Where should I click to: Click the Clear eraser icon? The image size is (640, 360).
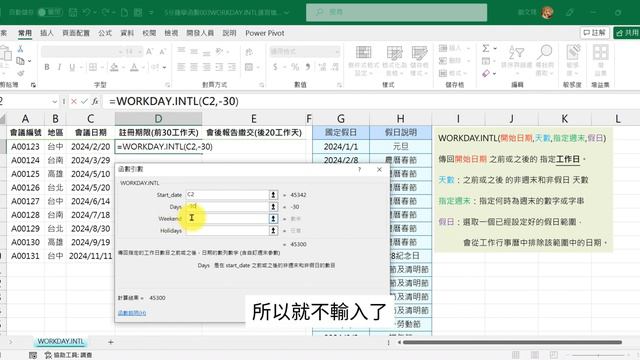[486, 74]
